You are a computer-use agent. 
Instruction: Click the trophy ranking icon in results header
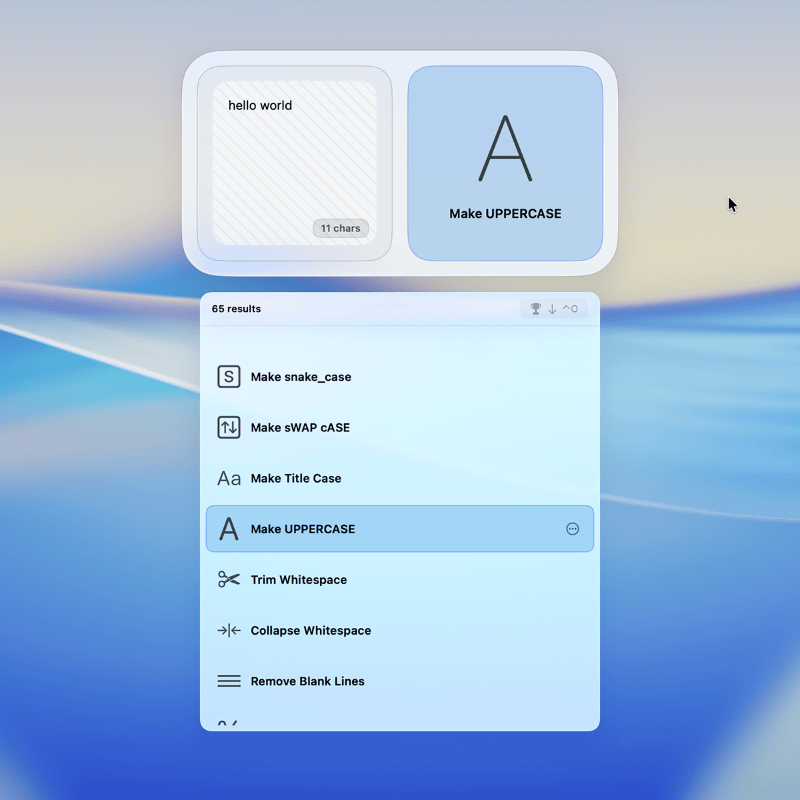point(536,309)
